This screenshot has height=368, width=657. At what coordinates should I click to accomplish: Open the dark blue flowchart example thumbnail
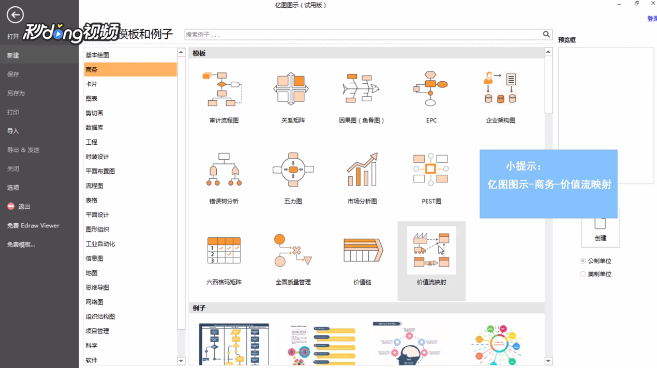pos(234,344)
